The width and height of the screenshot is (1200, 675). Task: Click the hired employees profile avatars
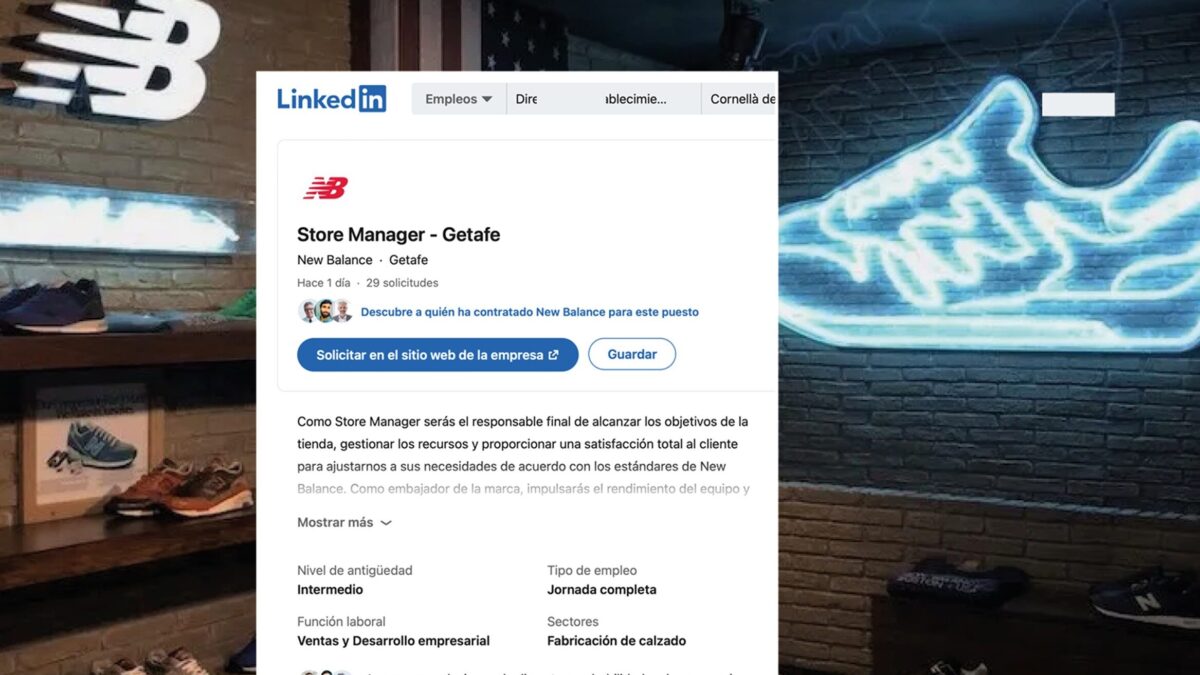tap(325, 311)
